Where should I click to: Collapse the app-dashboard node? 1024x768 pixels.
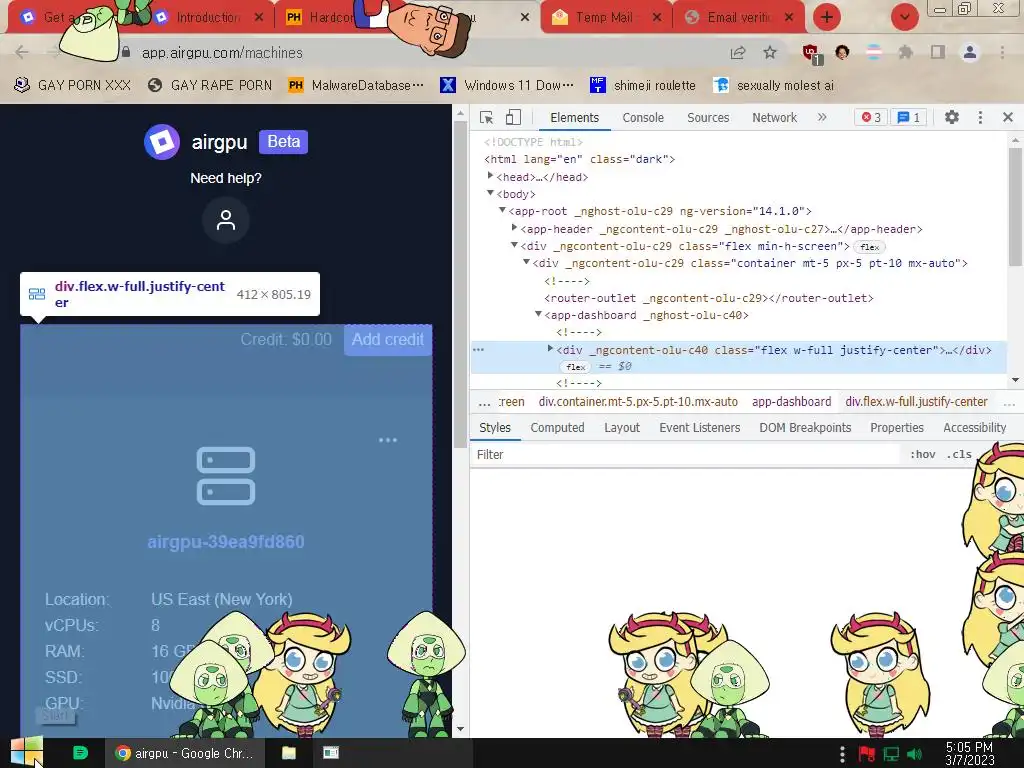click(x=538, y=315)
